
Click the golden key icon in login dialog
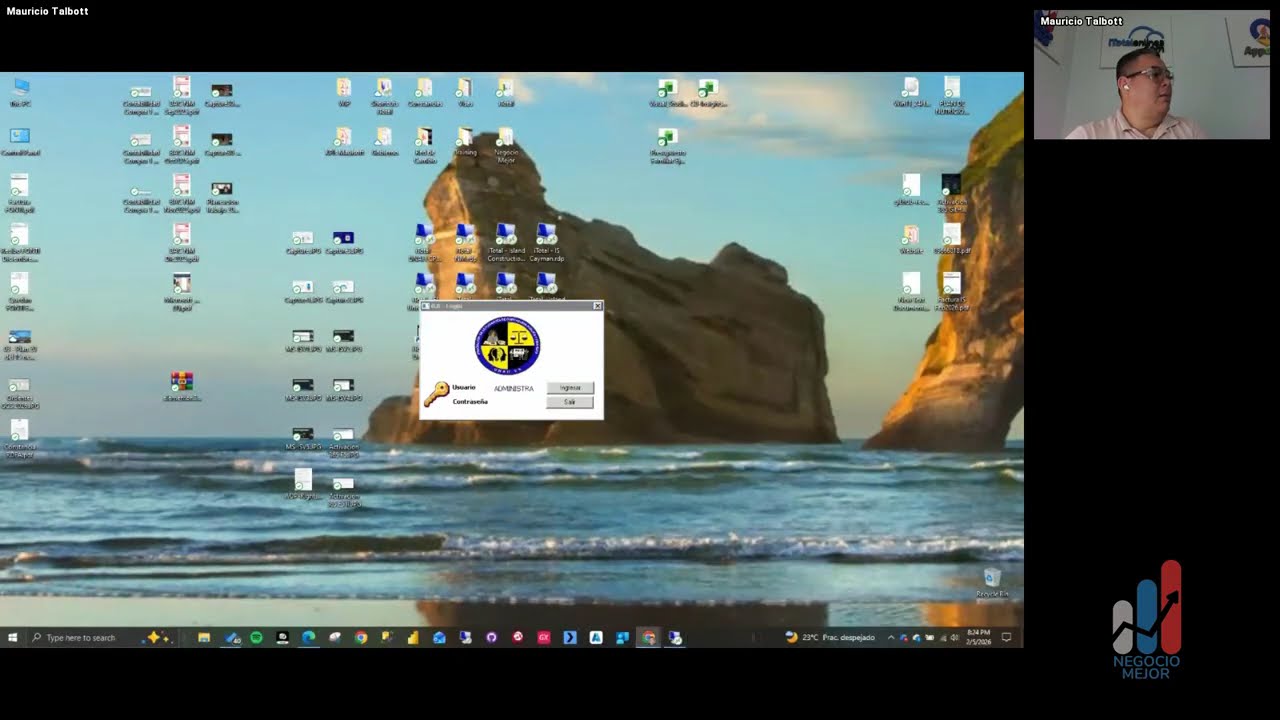pos(436,394)
